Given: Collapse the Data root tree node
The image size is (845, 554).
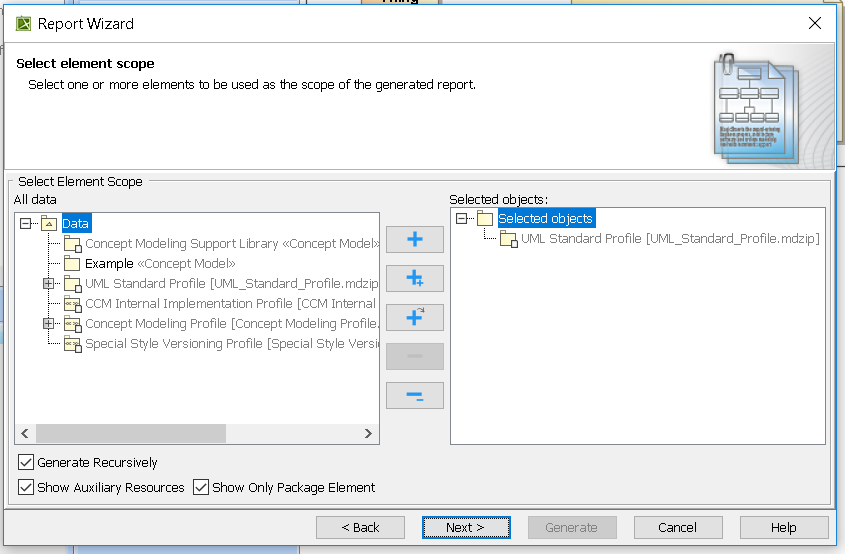Looking at the screenshot, I should [x=26, y=224].
